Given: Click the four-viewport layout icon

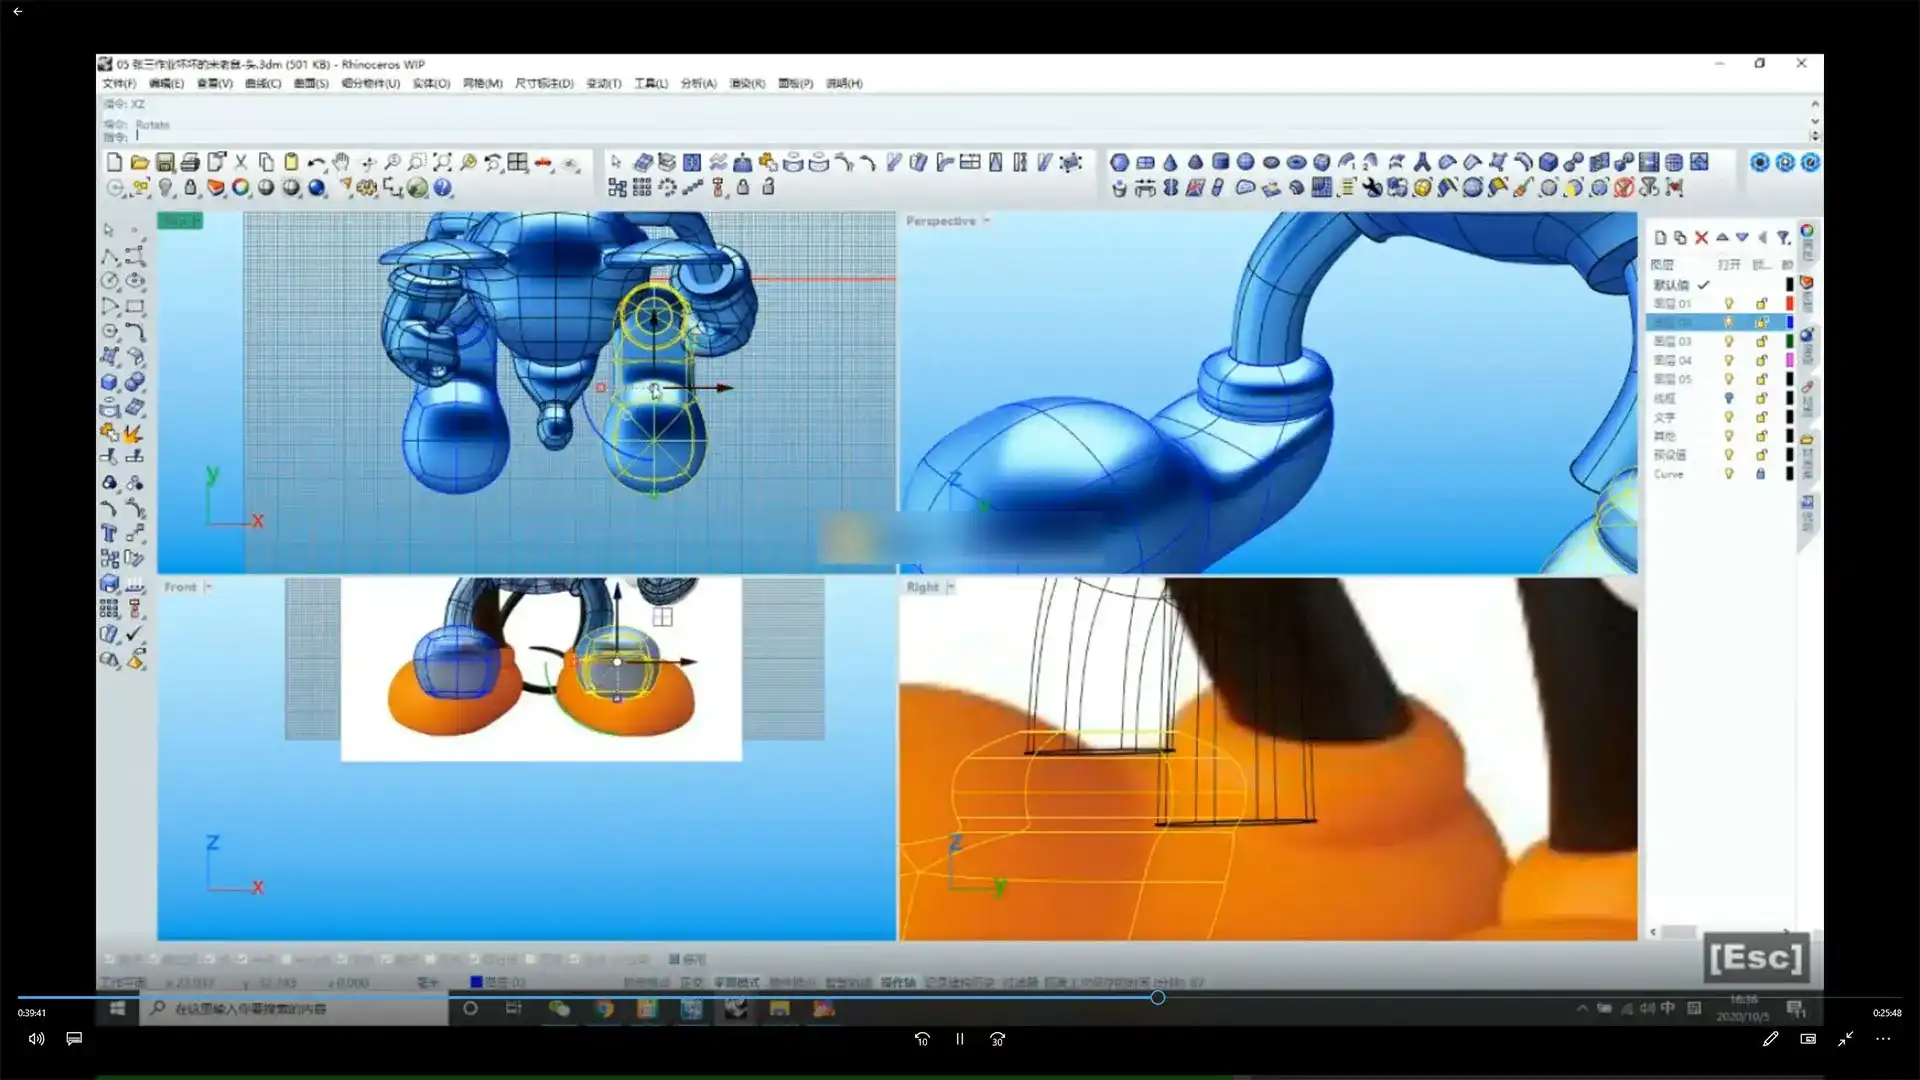Looking at the screenshot, I should point(517,162).
